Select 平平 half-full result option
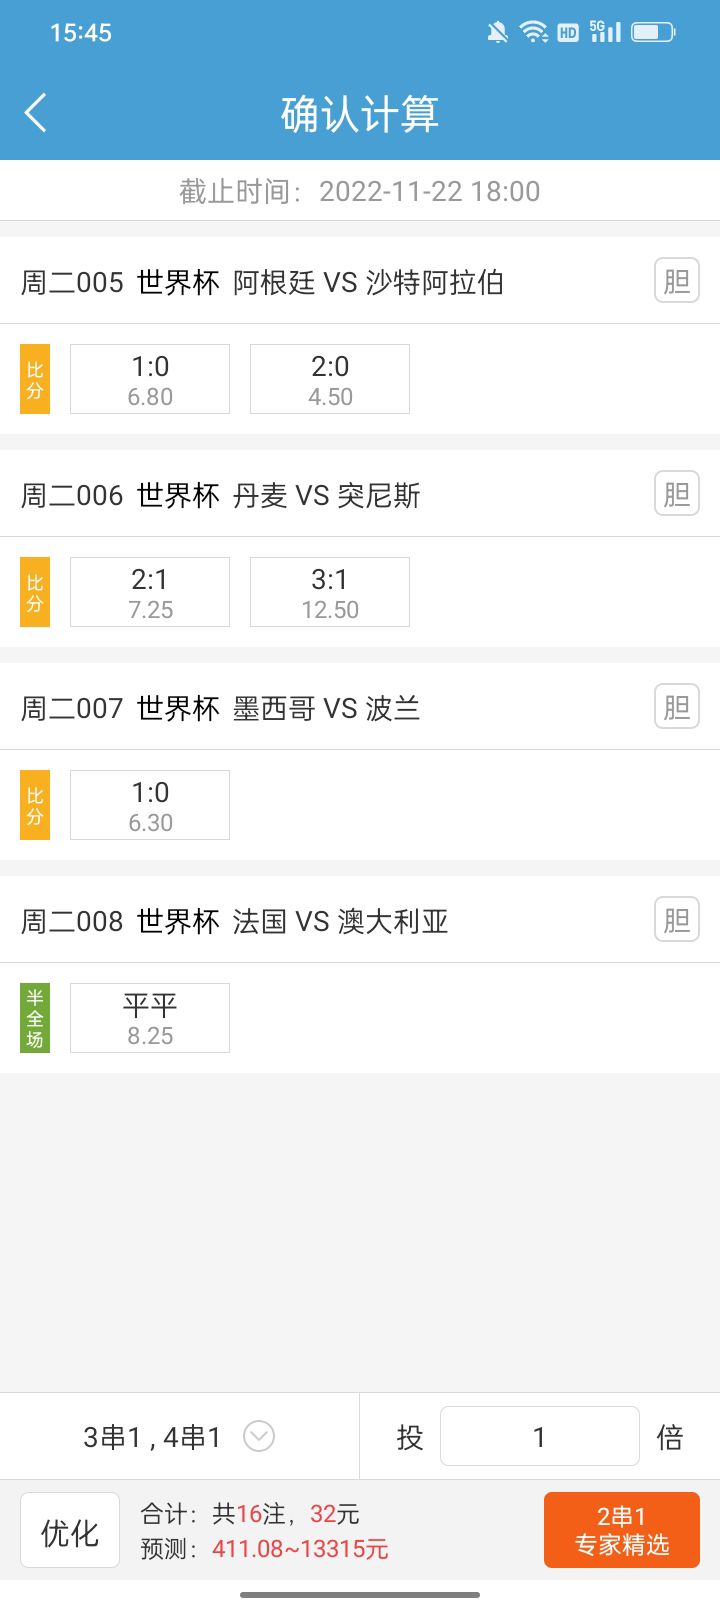This screenshot has width=720, height=1612. (150, 1018)
